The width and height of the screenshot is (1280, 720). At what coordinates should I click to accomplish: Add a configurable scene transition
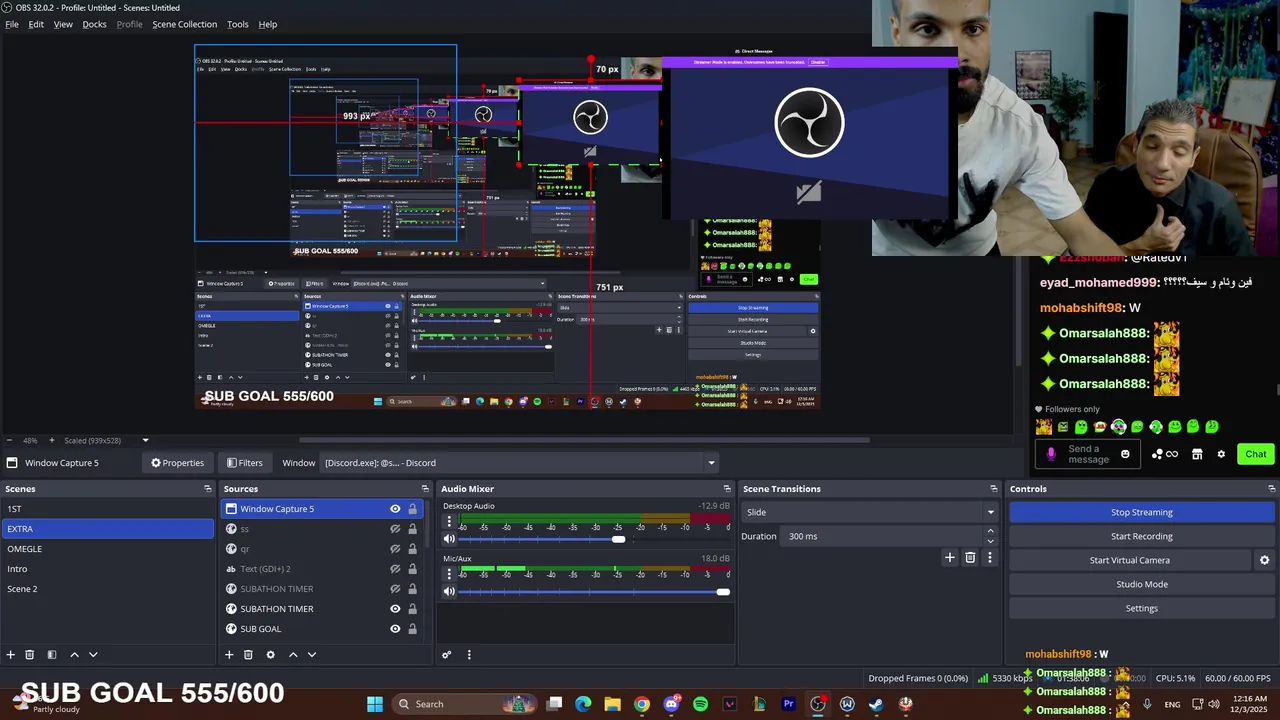(x=950, y=558)
